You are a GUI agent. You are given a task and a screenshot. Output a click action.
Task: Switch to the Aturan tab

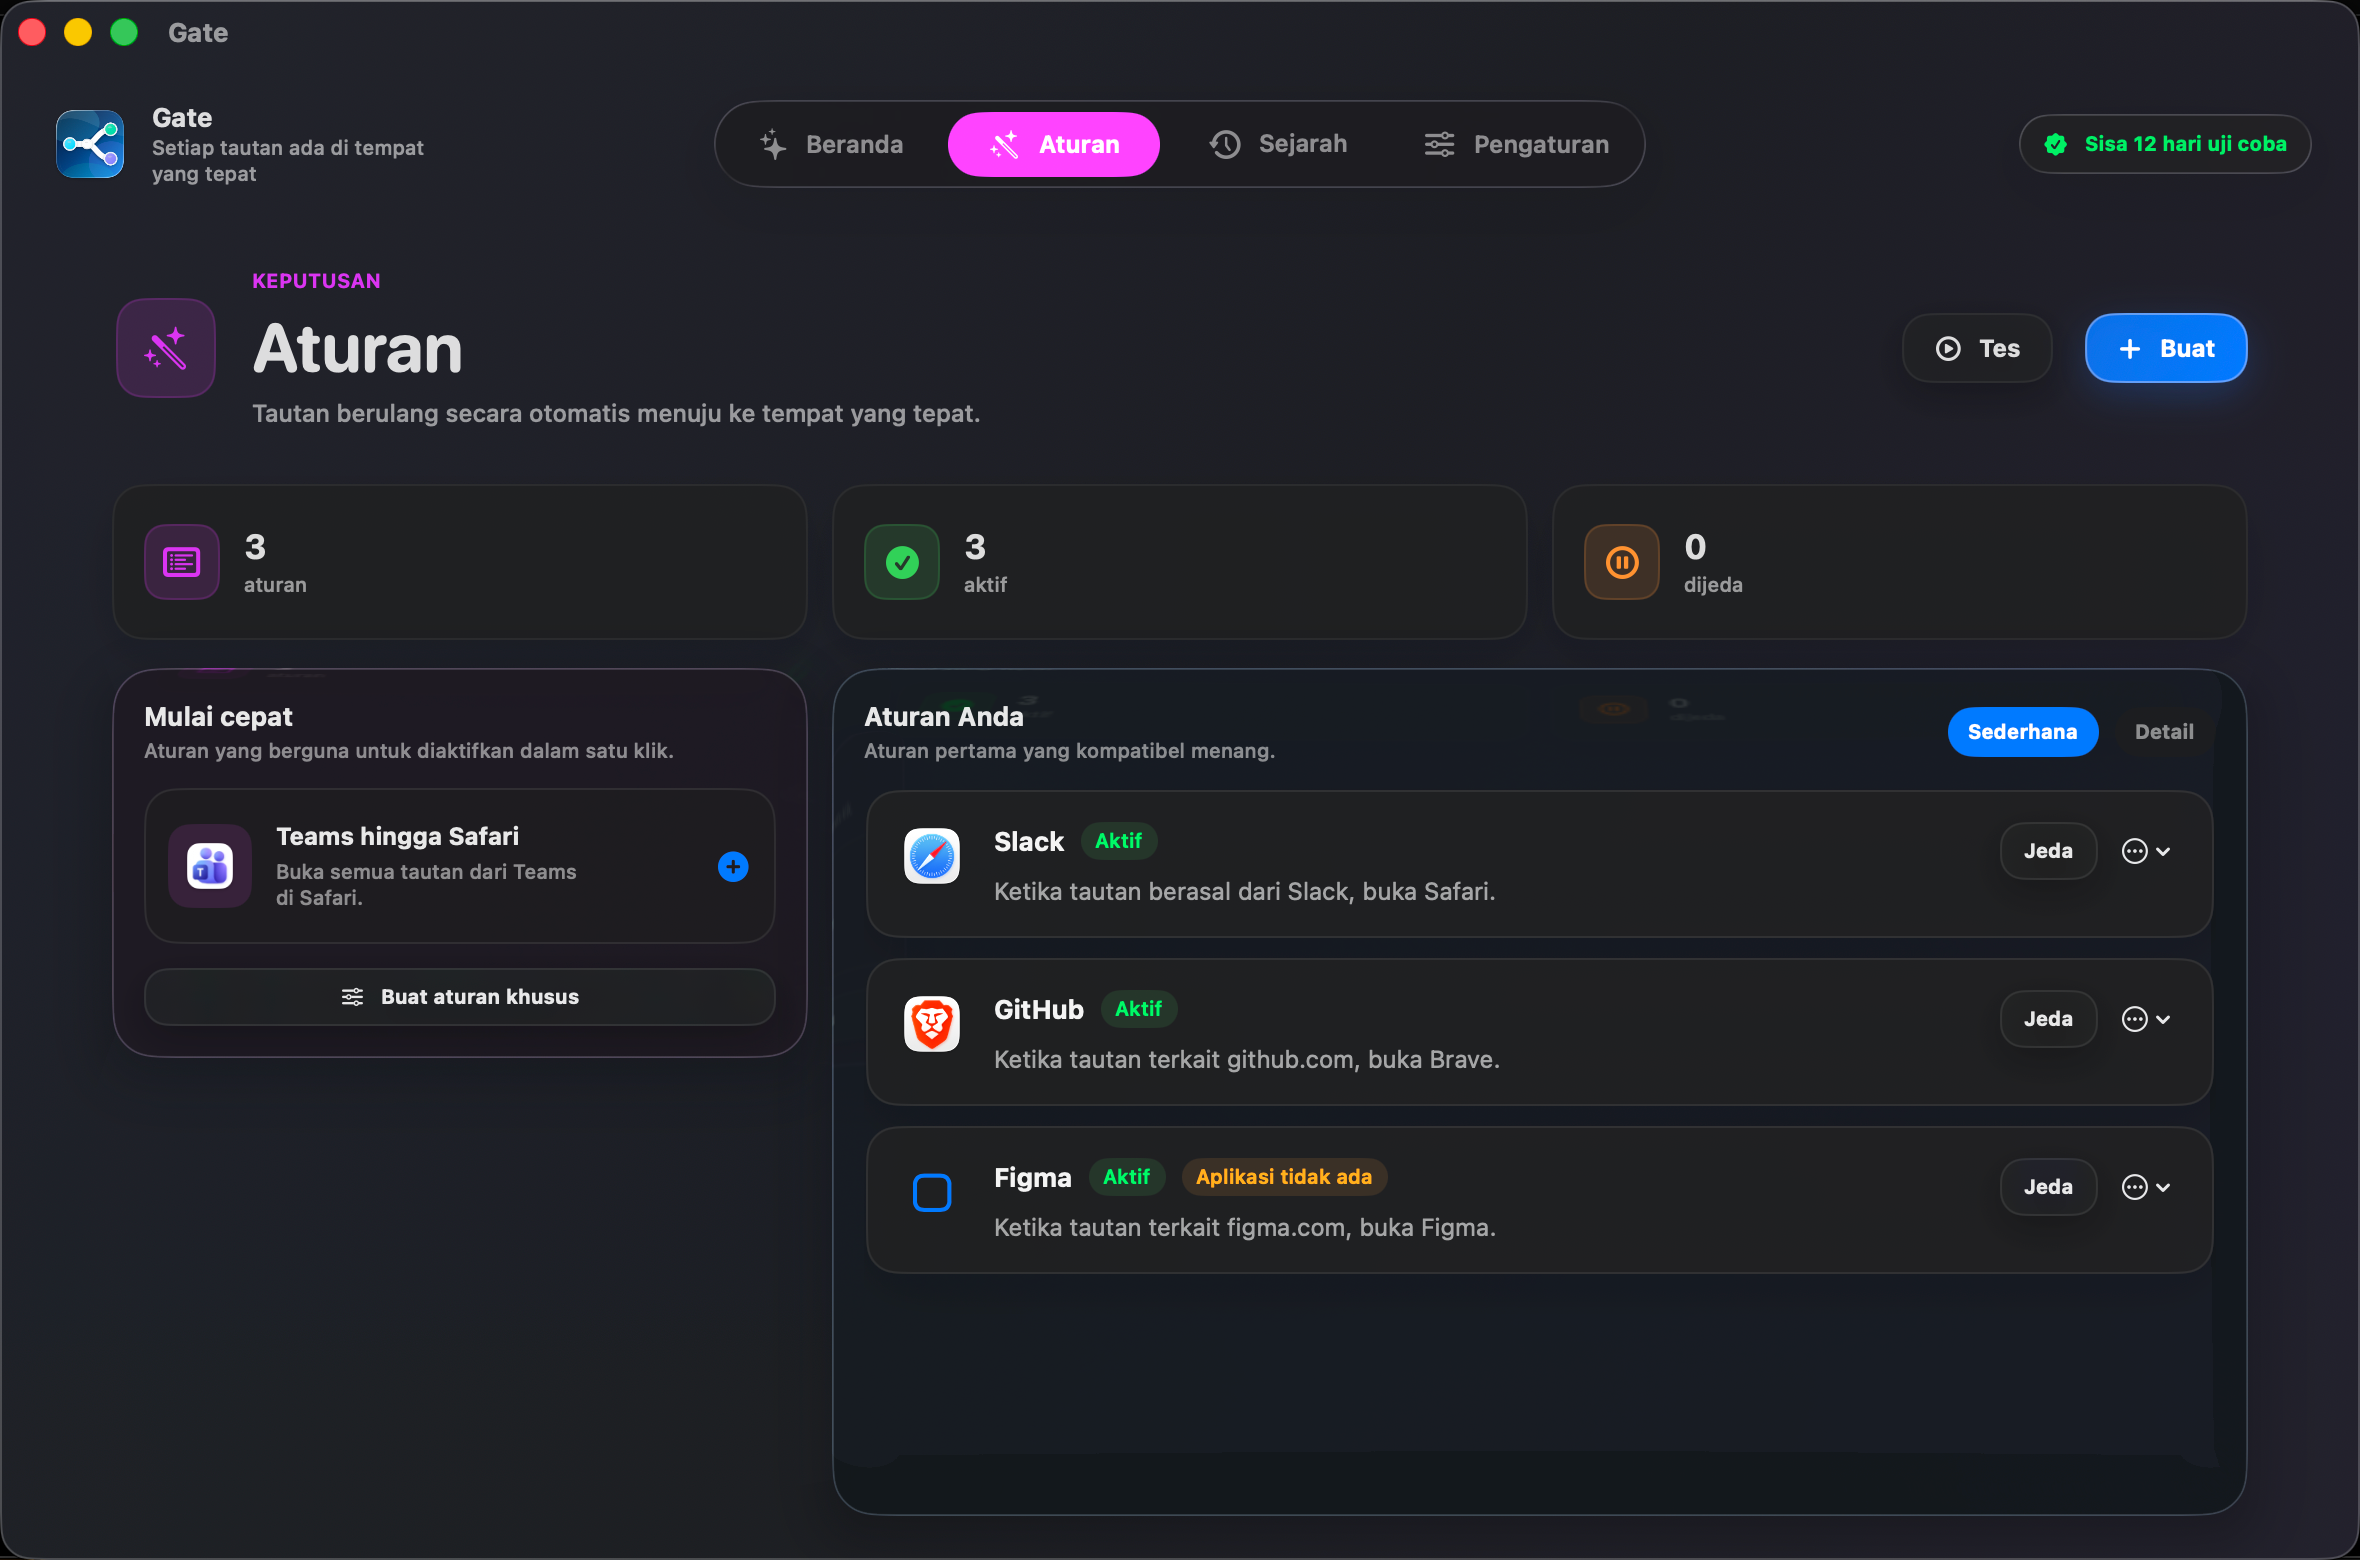(x=1054, y=144)
